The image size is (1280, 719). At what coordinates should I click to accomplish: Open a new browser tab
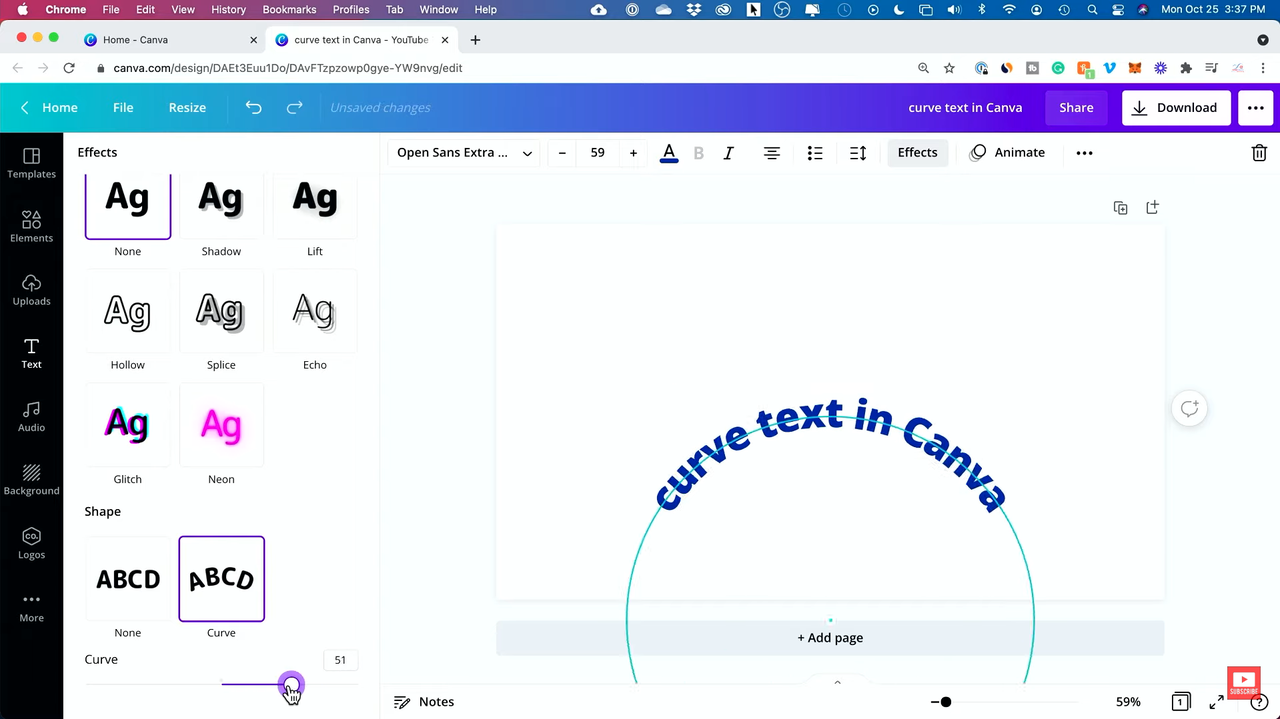tap(475, 40)
